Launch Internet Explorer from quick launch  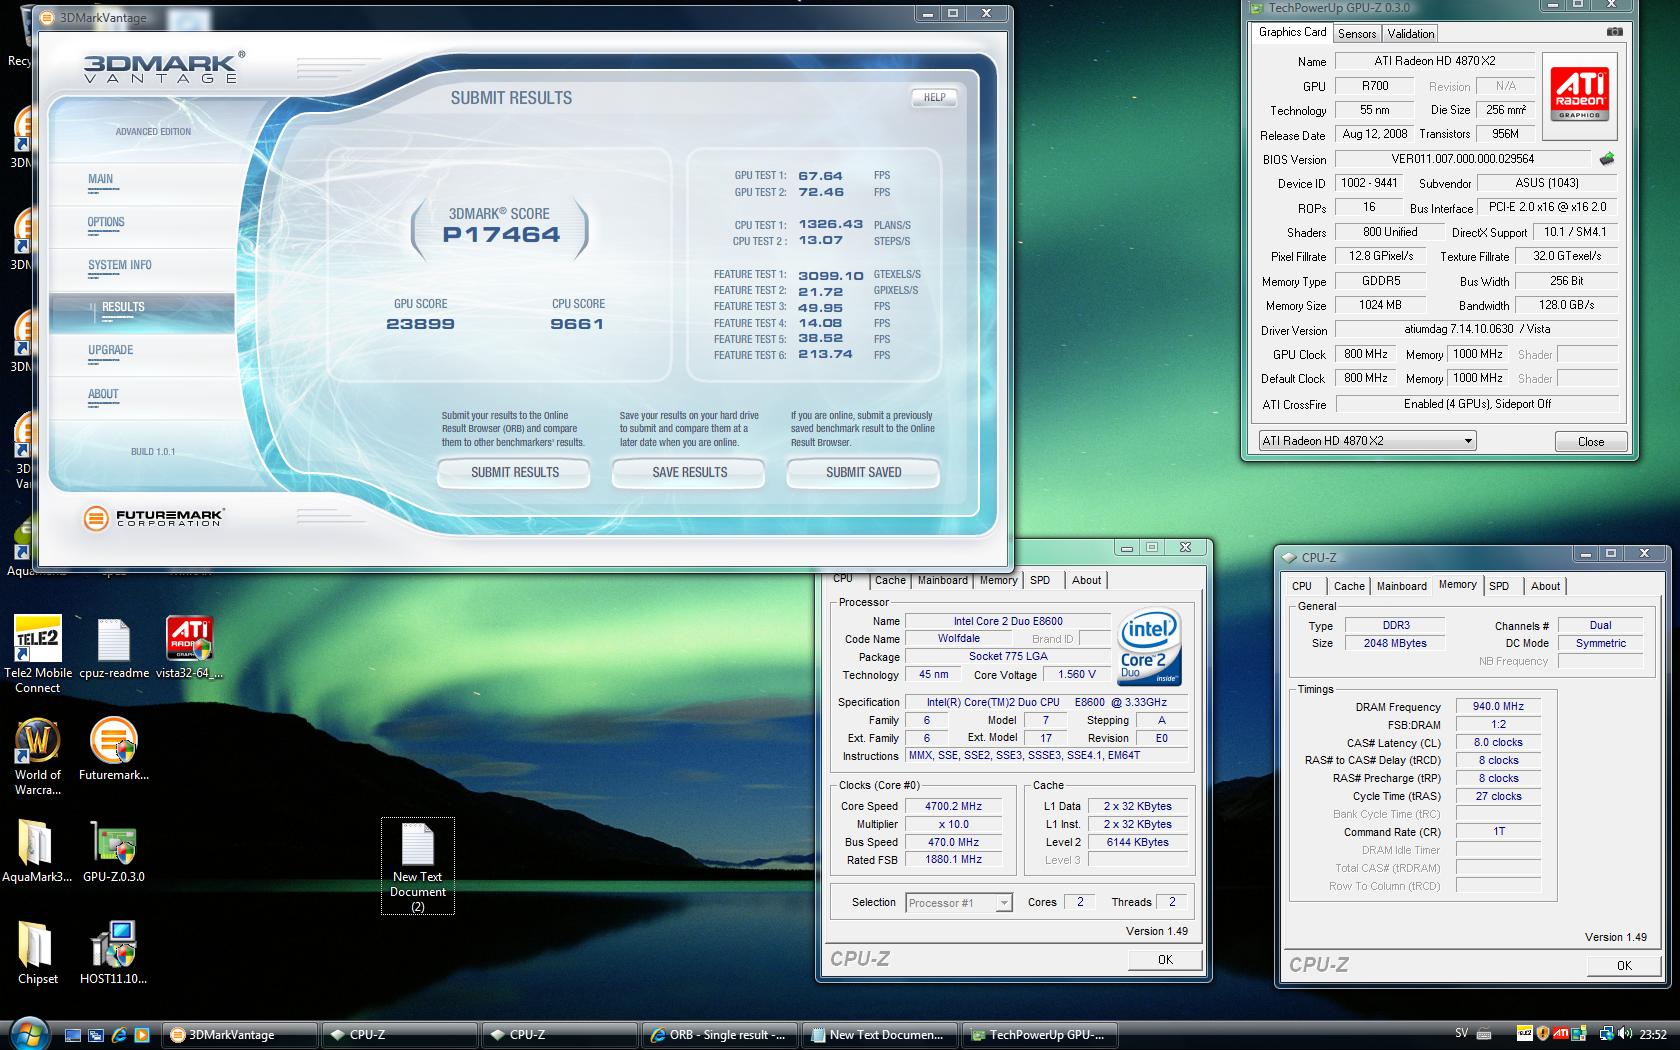point(119,1035)
